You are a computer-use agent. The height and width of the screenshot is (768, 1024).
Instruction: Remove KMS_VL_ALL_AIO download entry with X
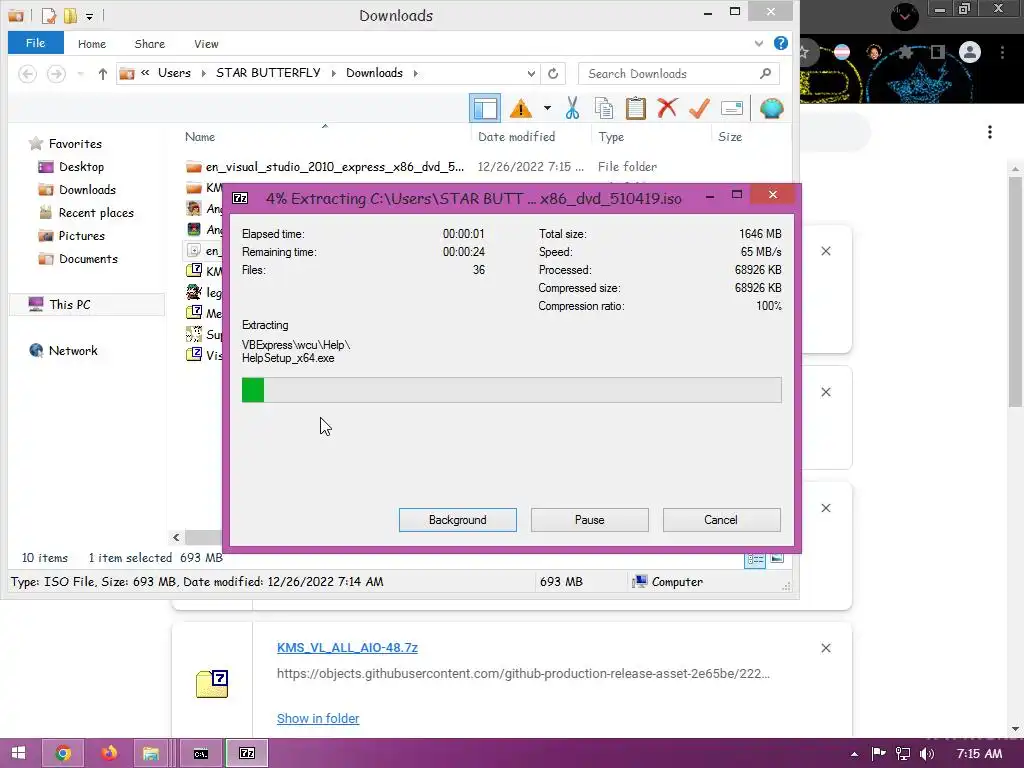825,648
